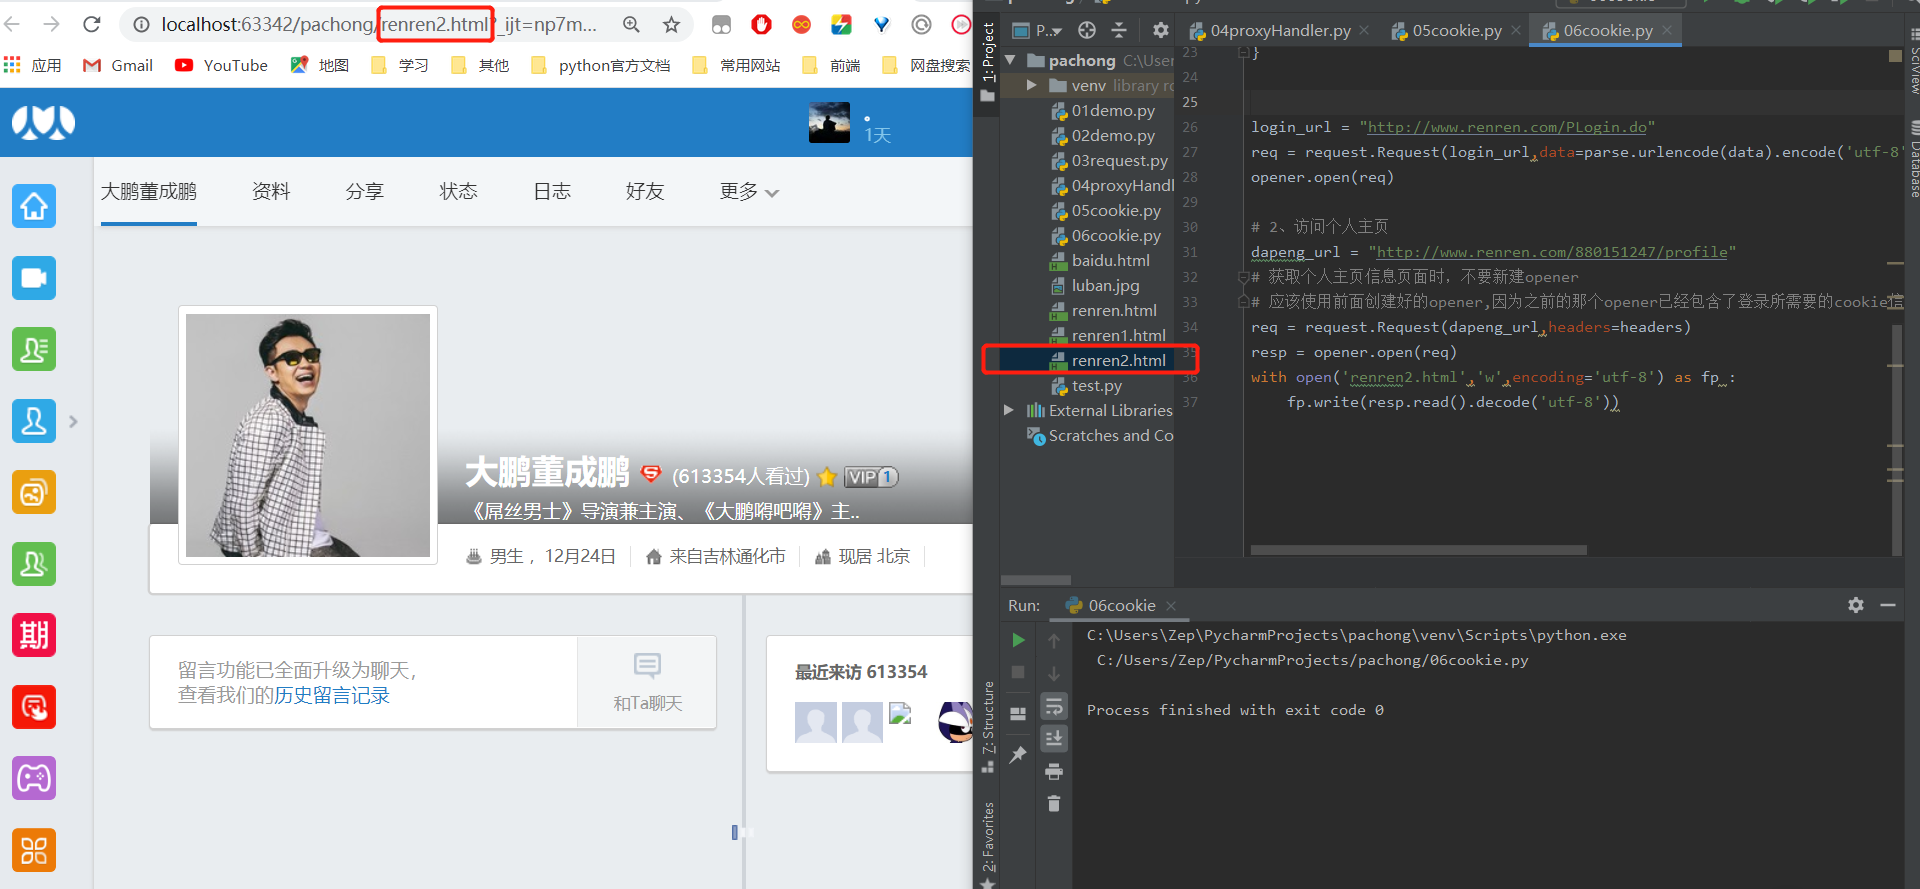Click the red touch-hand sidebar icon
Screen dimensions: 1920x889
click(34, 707)
